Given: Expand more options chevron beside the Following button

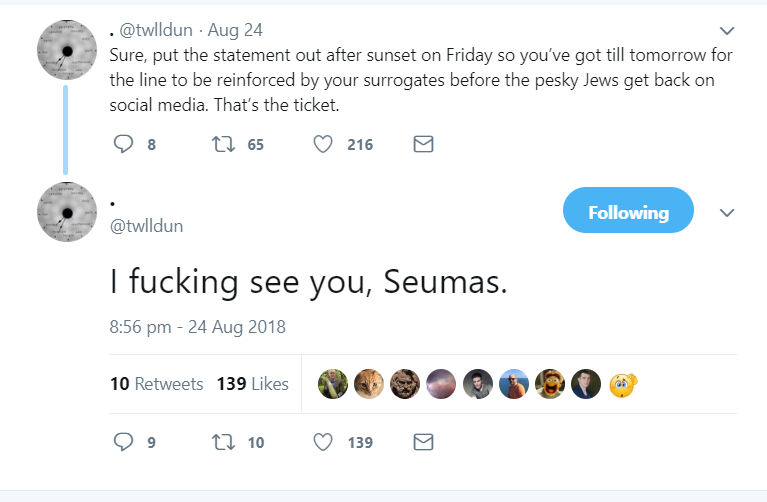Looking at the screenshot, I should tap(727, 212).
